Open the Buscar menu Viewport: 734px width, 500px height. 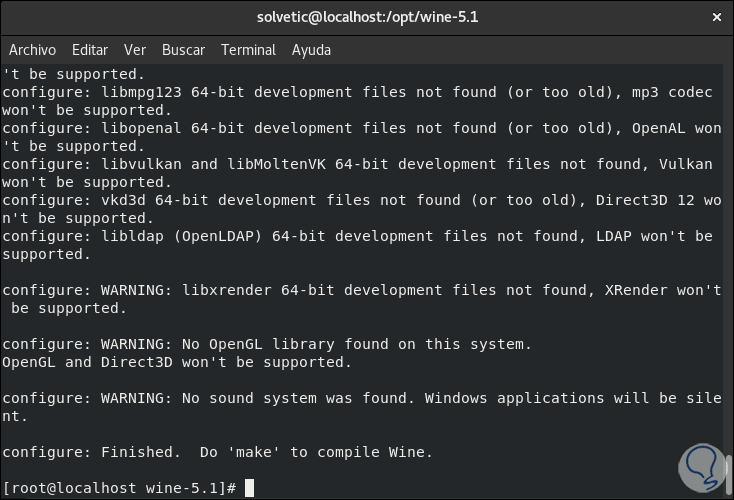pyautogui.click(x=183, y=50)
